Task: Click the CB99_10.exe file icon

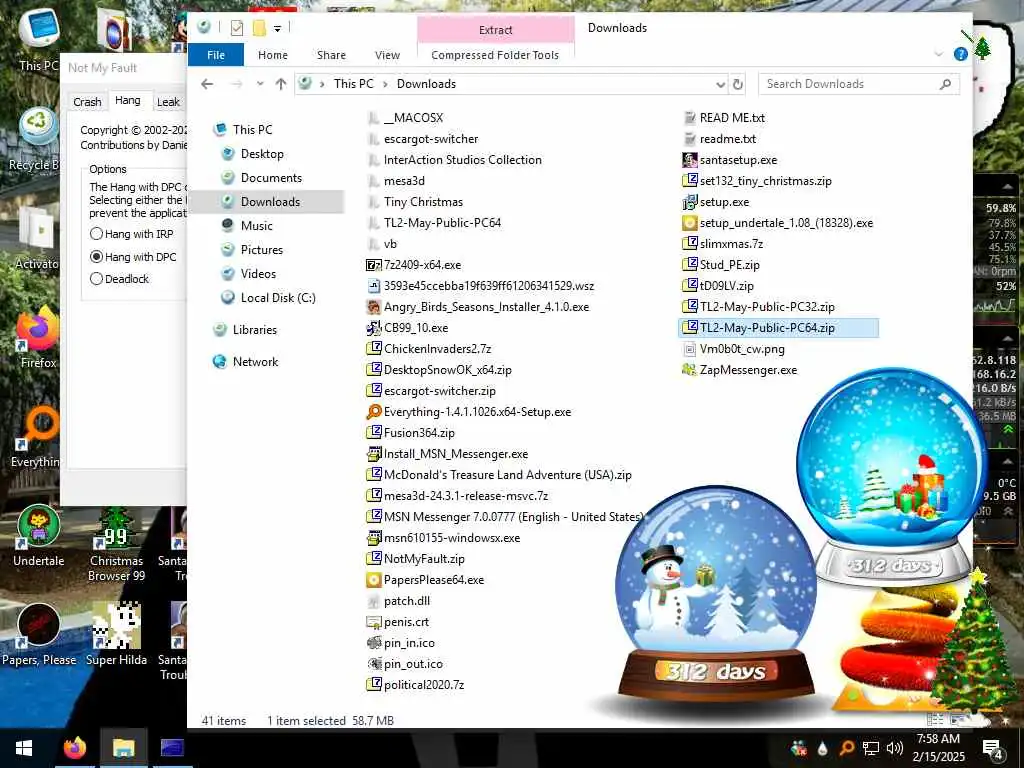Action: pos(374,327)
